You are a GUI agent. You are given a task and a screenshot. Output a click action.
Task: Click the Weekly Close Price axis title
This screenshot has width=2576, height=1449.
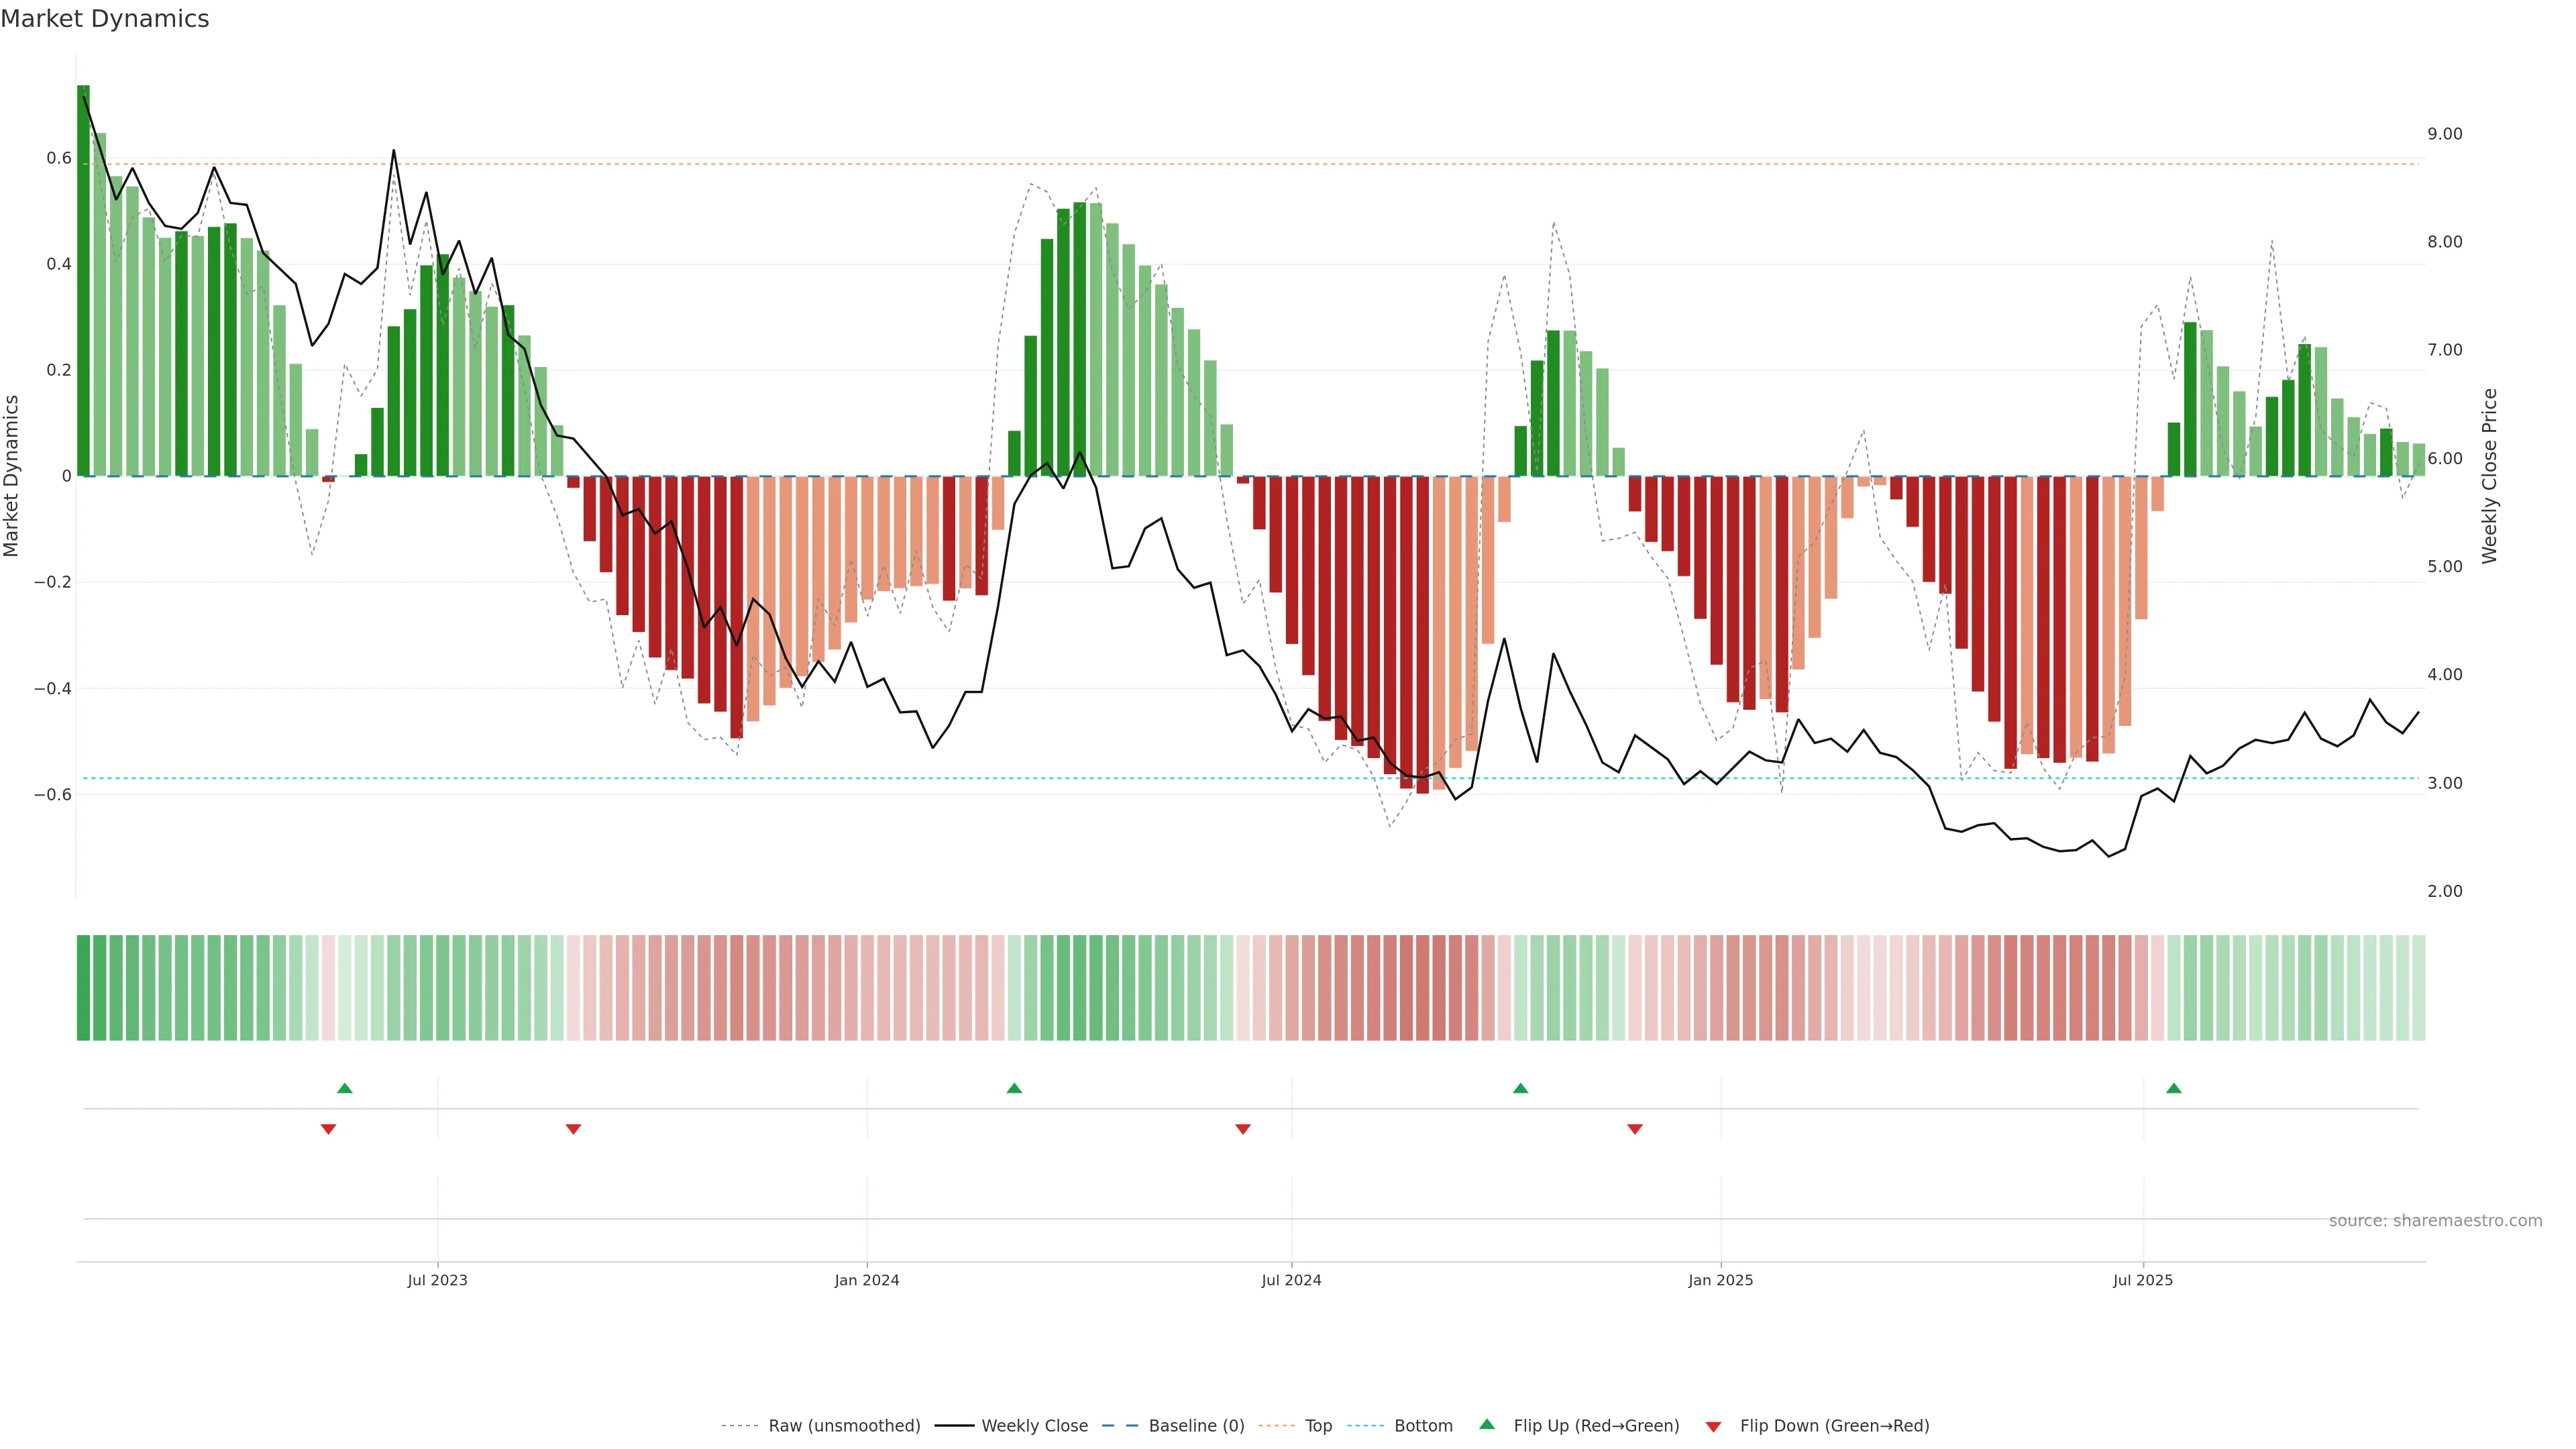point(2489,476)
